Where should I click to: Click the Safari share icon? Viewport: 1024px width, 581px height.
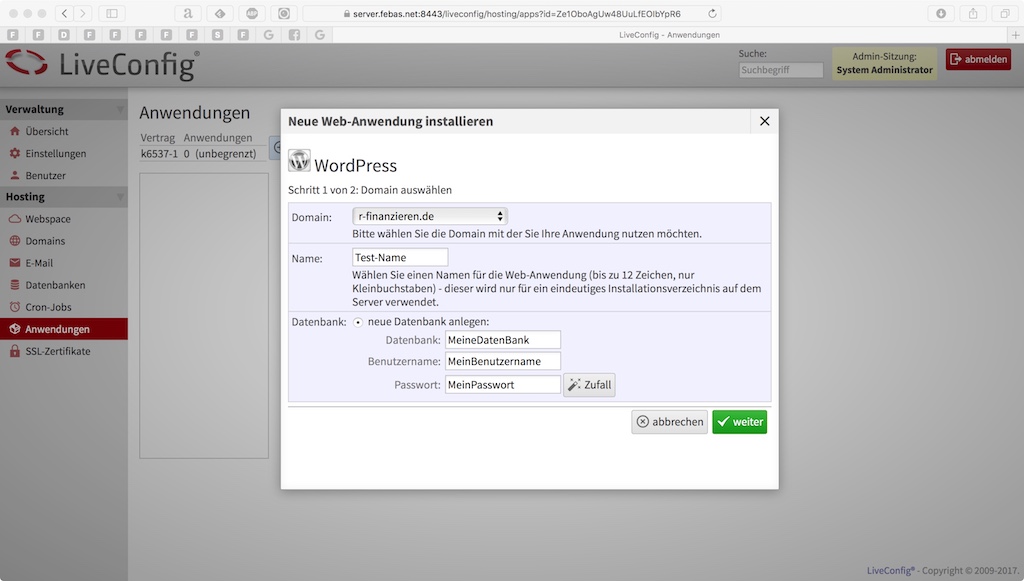pyautogui.click(x=973, y=13)
